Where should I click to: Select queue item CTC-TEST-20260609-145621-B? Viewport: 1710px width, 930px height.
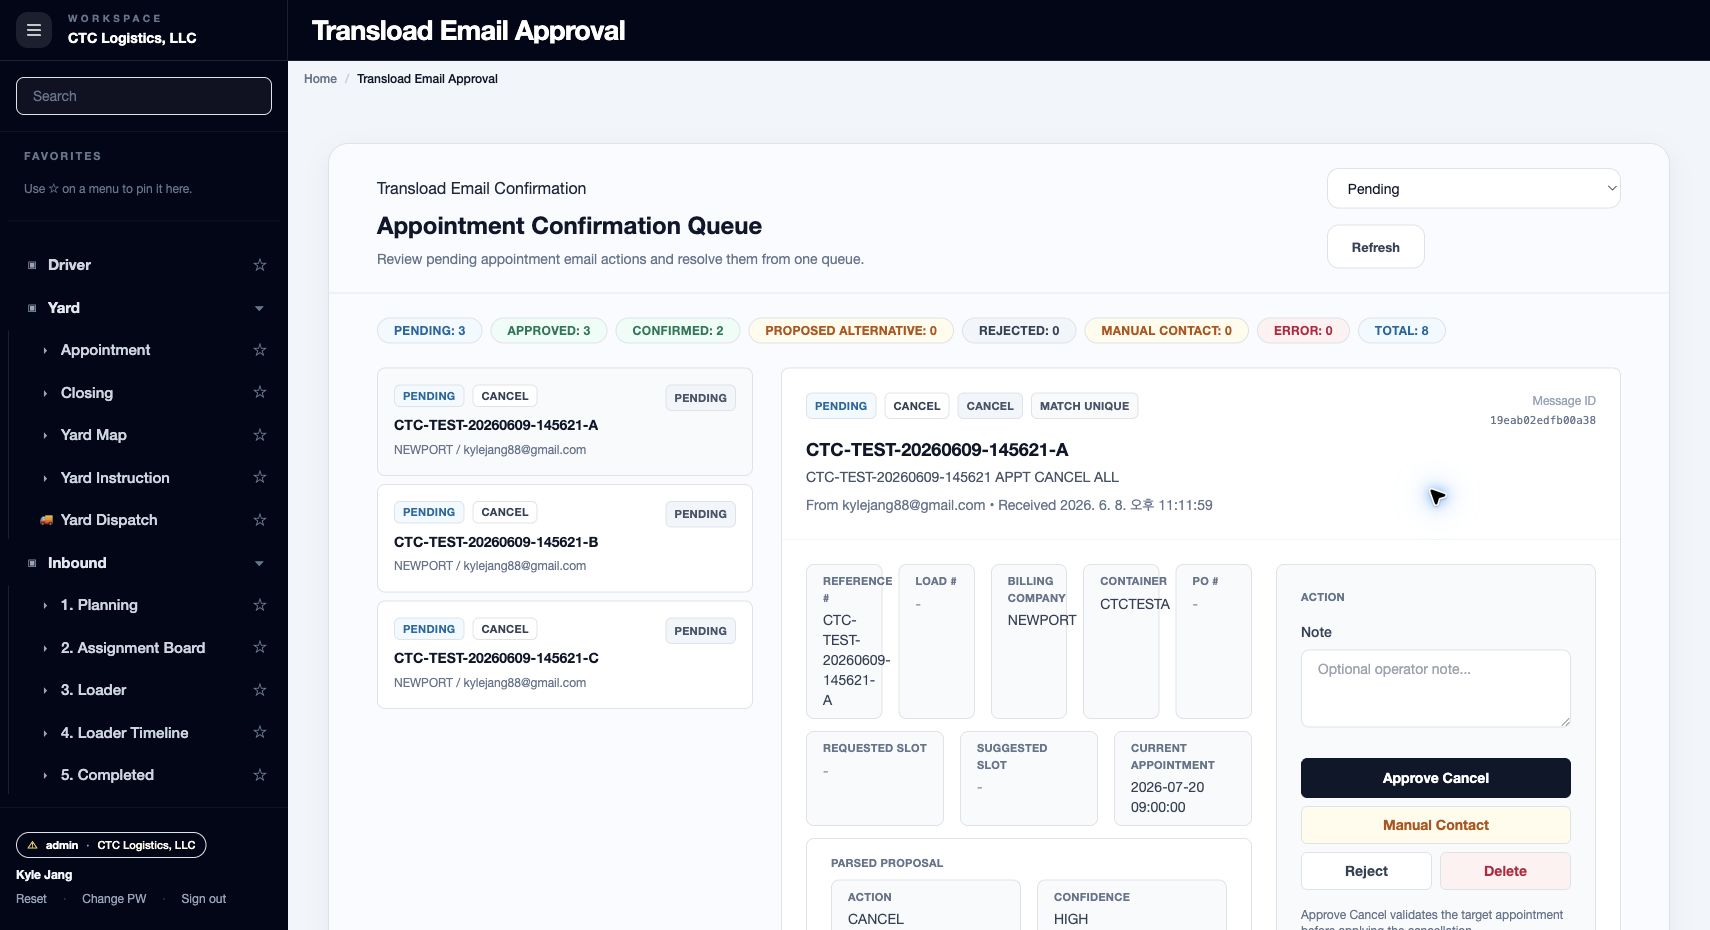[x=564, y=538]
